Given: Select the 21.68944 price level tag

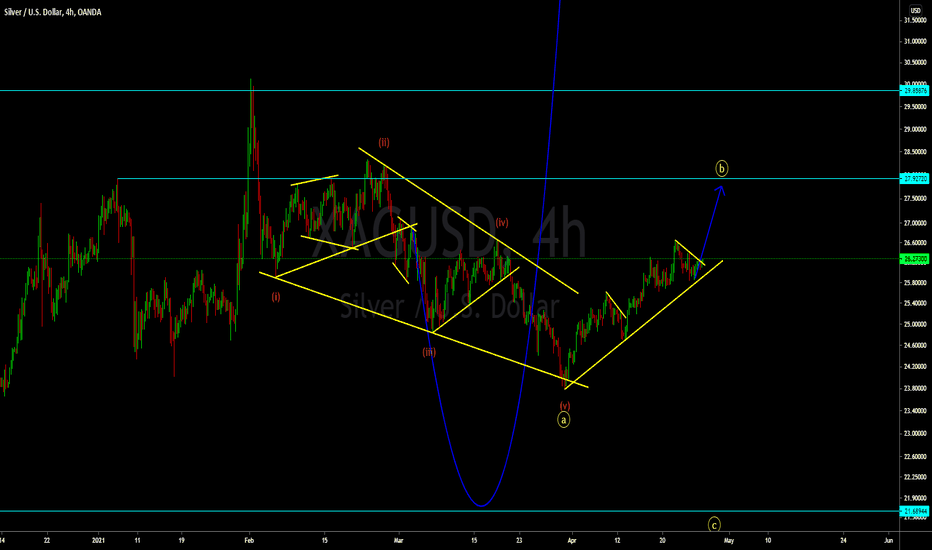Looking at the screenshot, I should pos(915,511).
